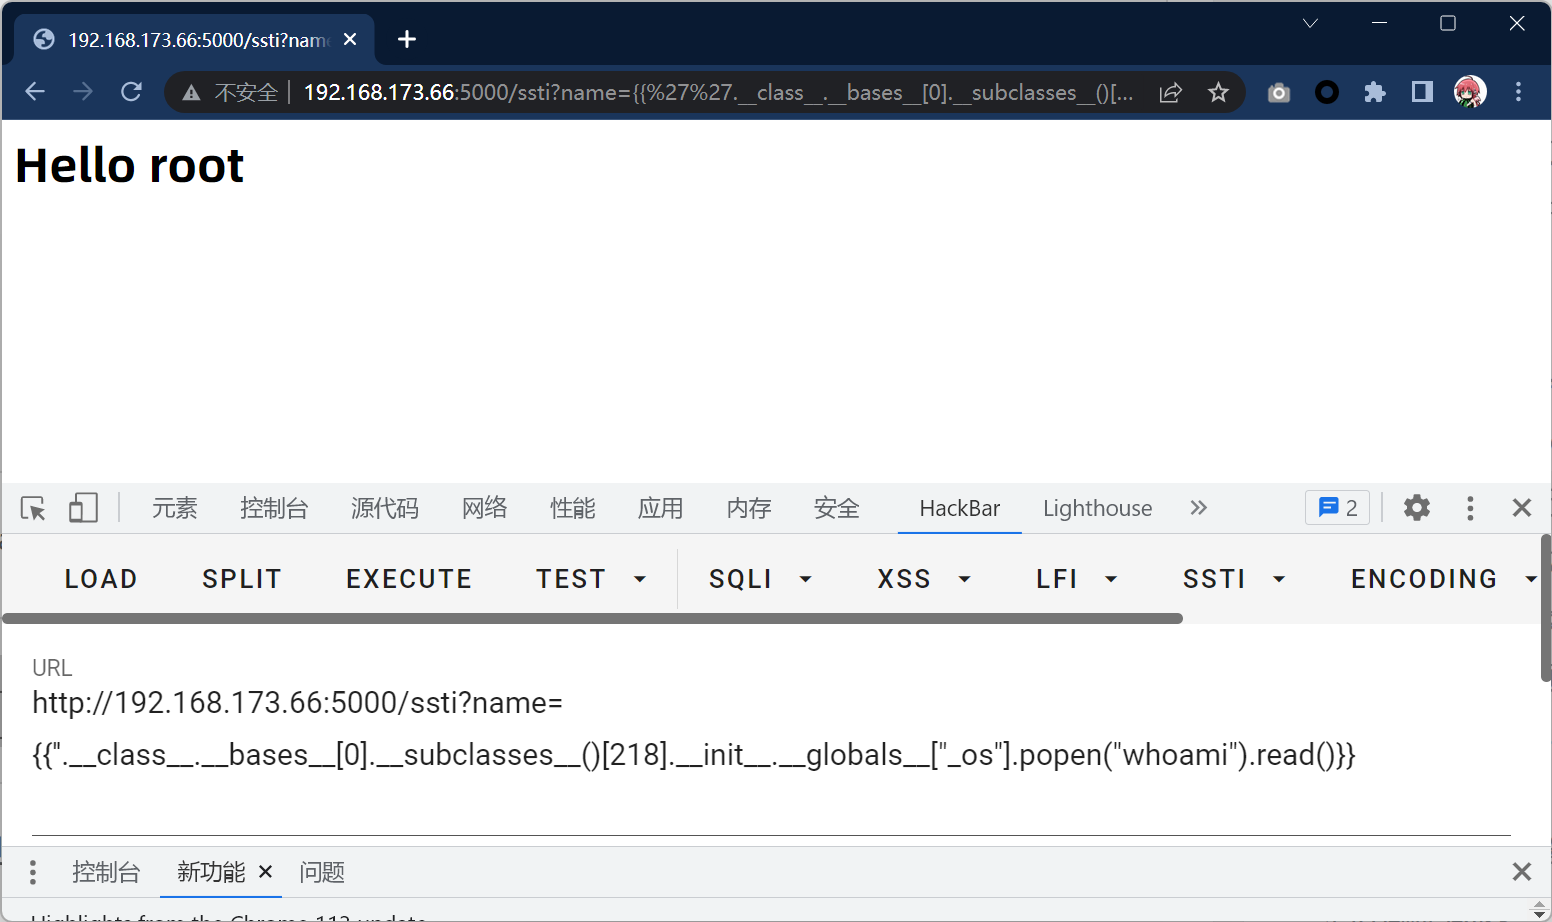Click the inspect element picker icon
The height and width of the screenshot is (922, 1552).
pos(33,508)
